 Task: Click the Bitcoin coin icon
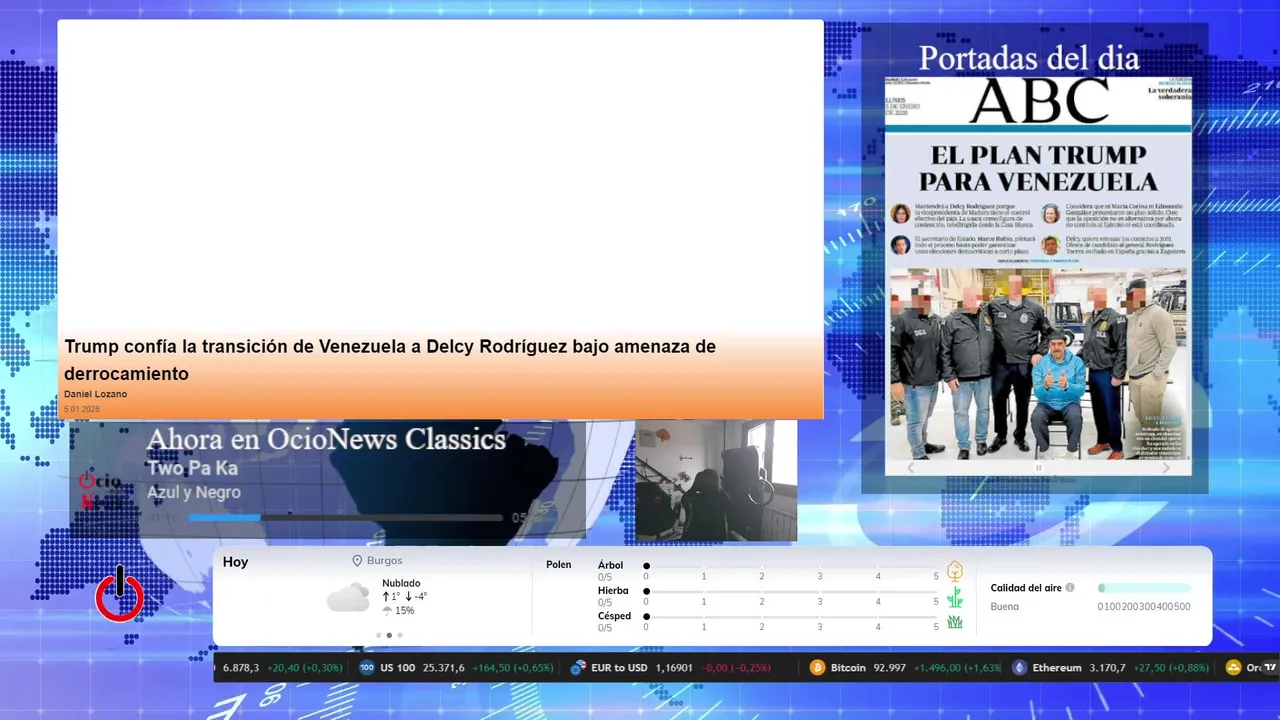[x=817, y=667]
